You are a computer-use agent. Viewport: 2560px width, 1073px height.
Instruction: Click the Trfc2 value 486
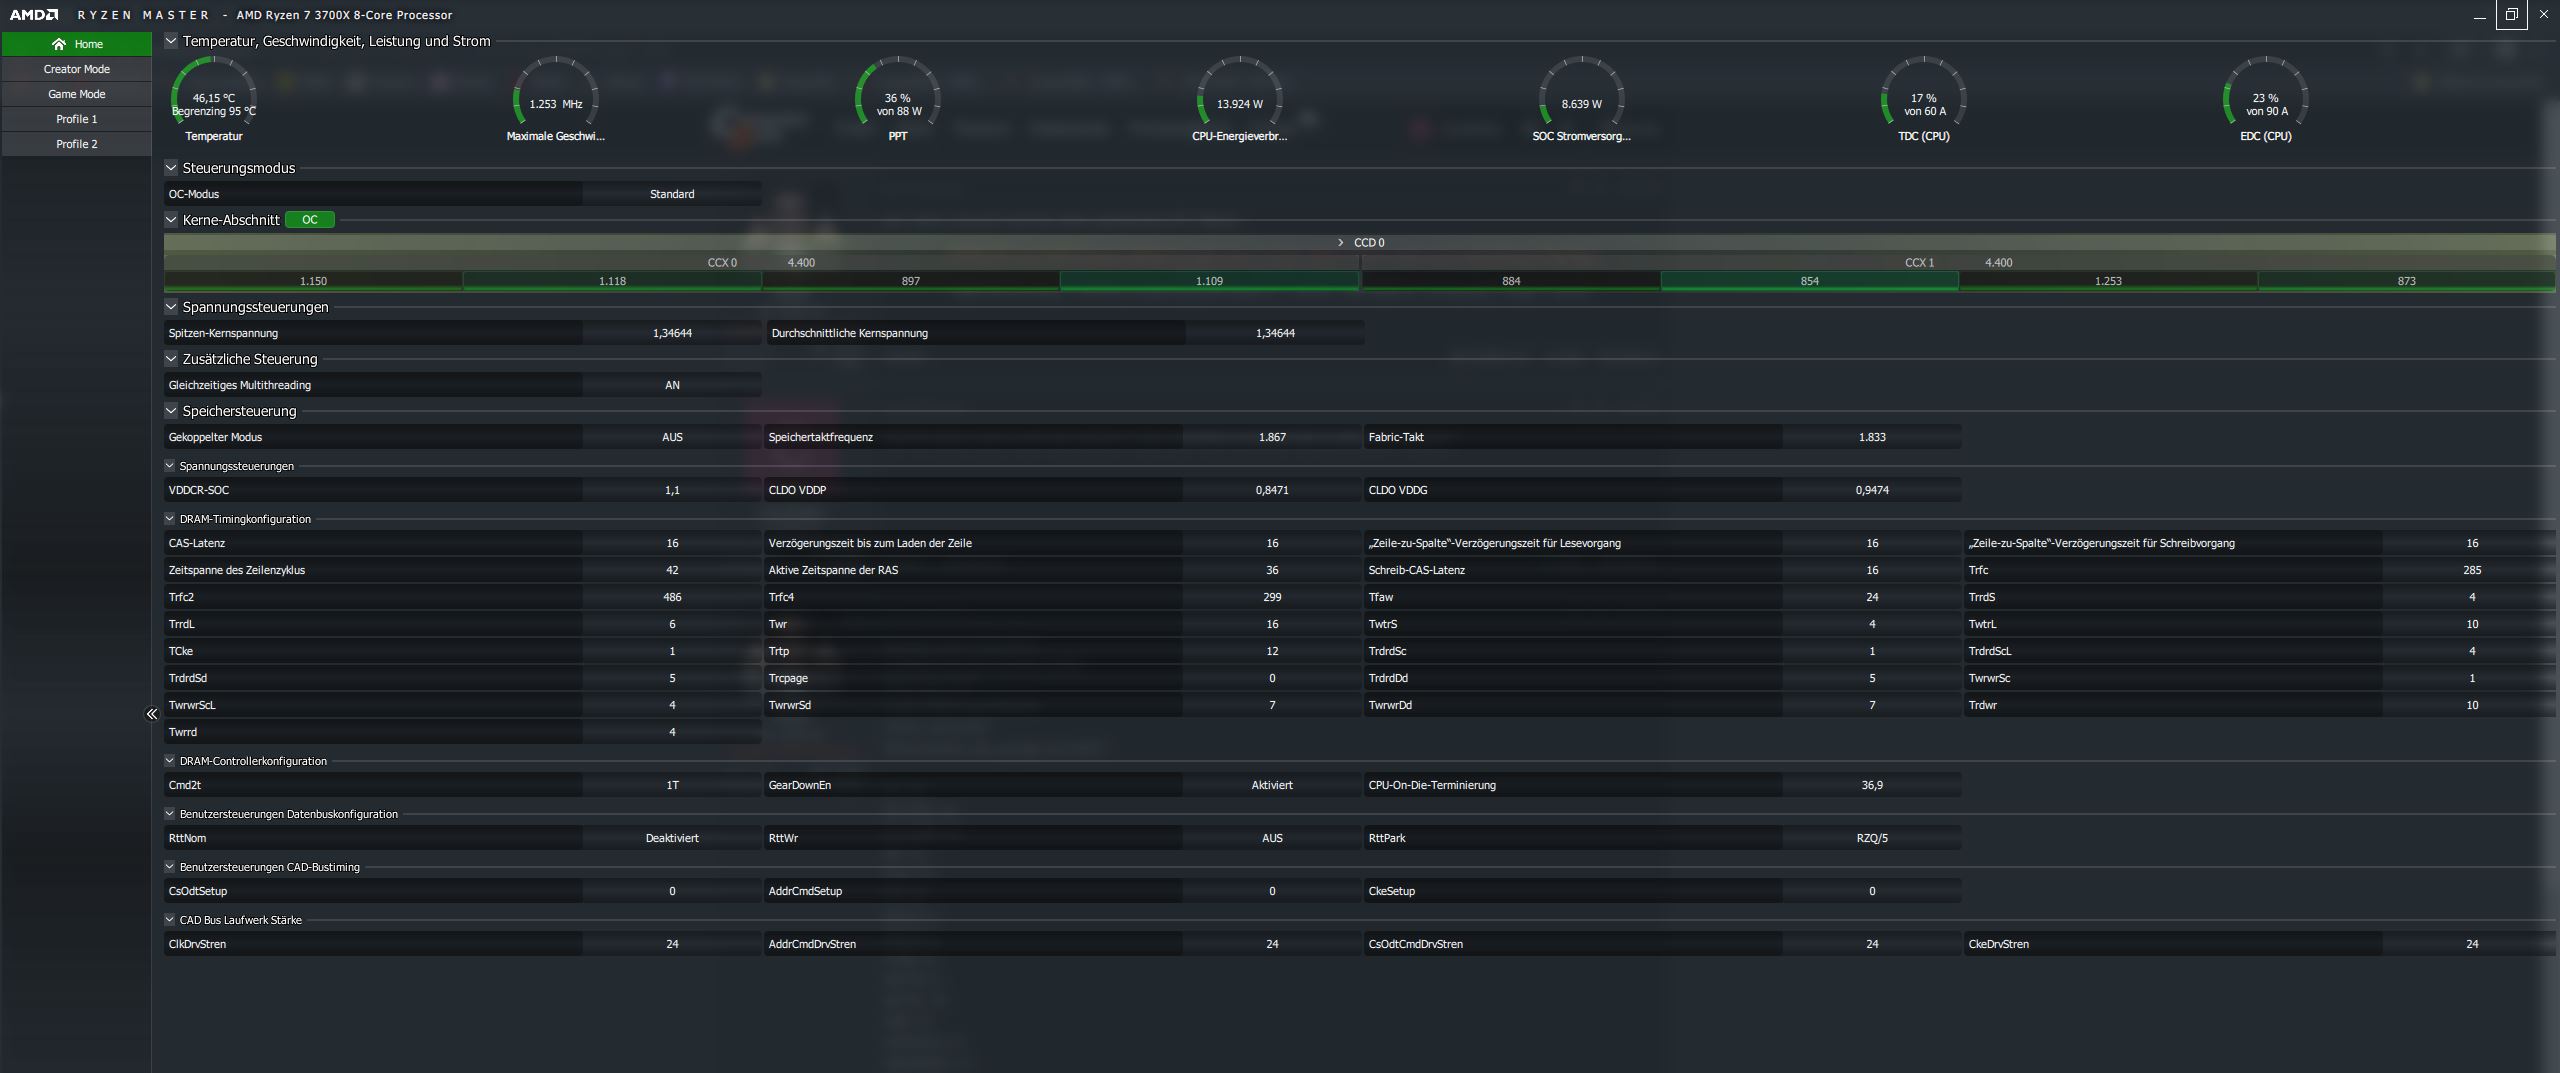[672, 597]
